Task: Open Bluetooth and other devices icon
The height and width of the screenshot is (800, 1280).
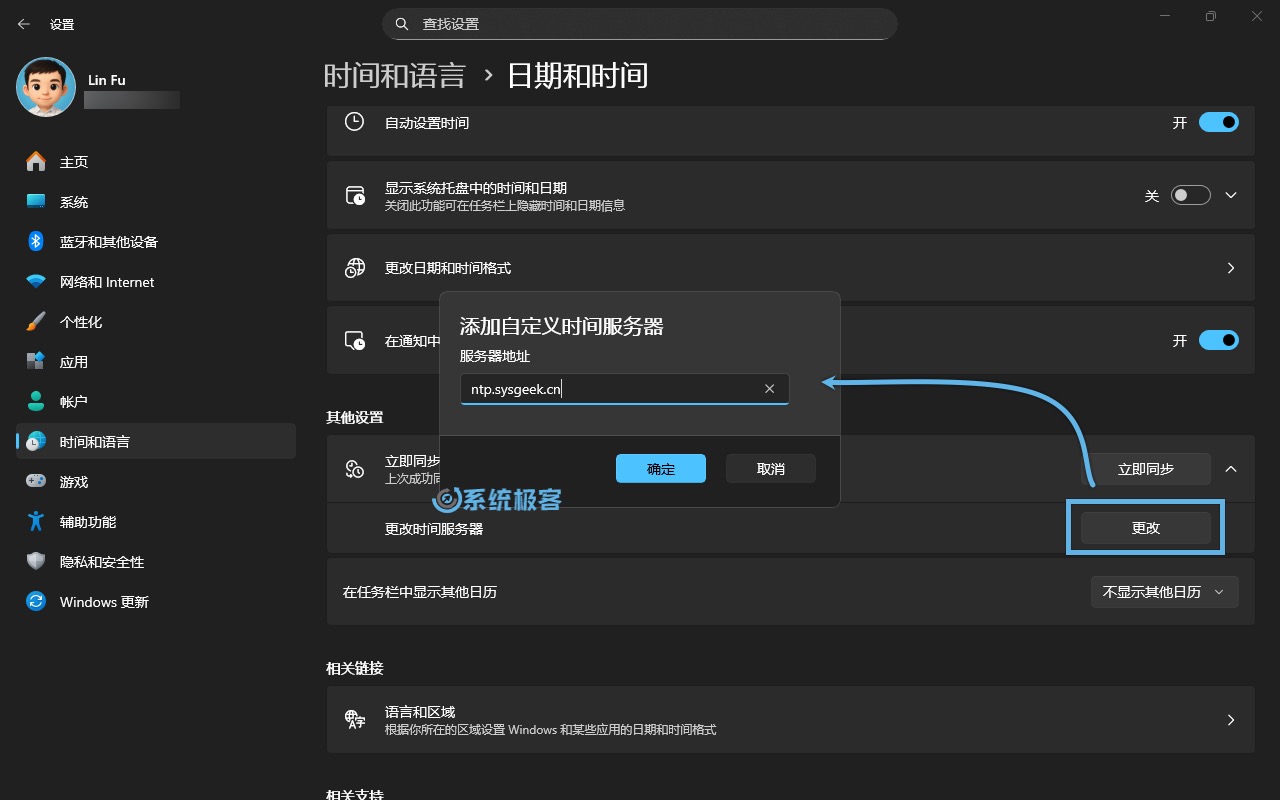Action: coord(36,242)
